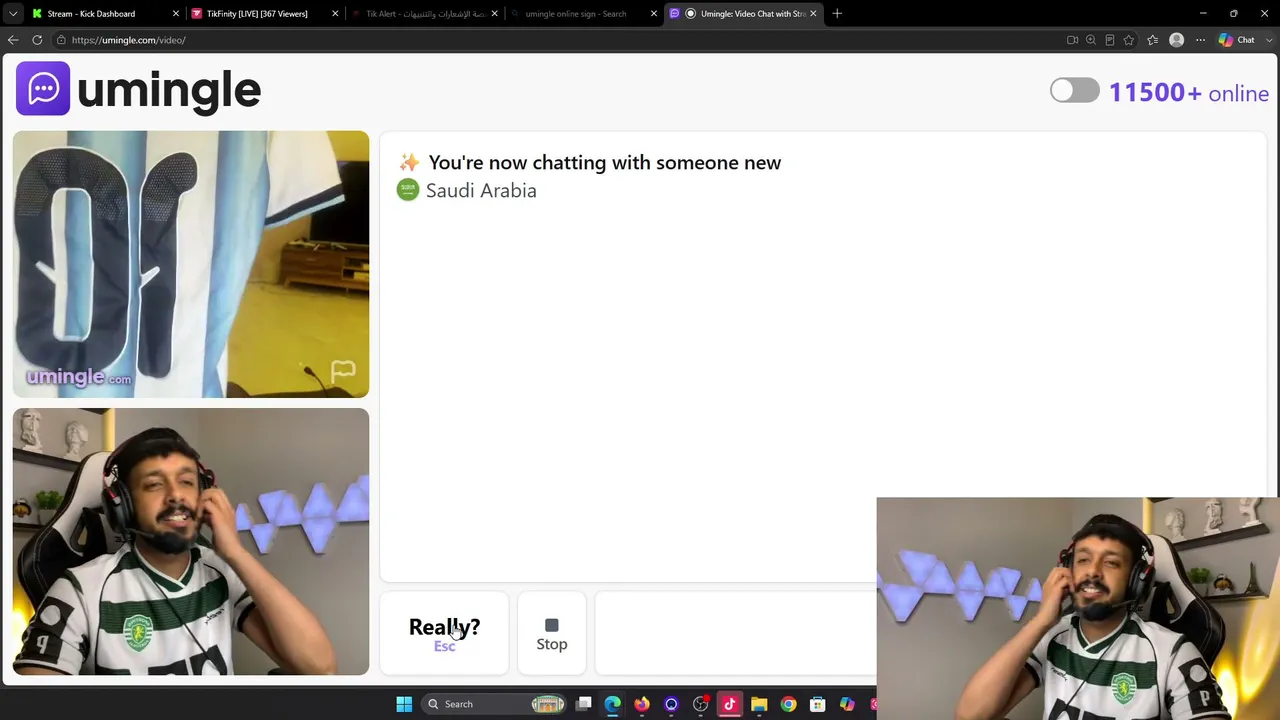Open File Explorer from the taskbar

pos(759,704)
